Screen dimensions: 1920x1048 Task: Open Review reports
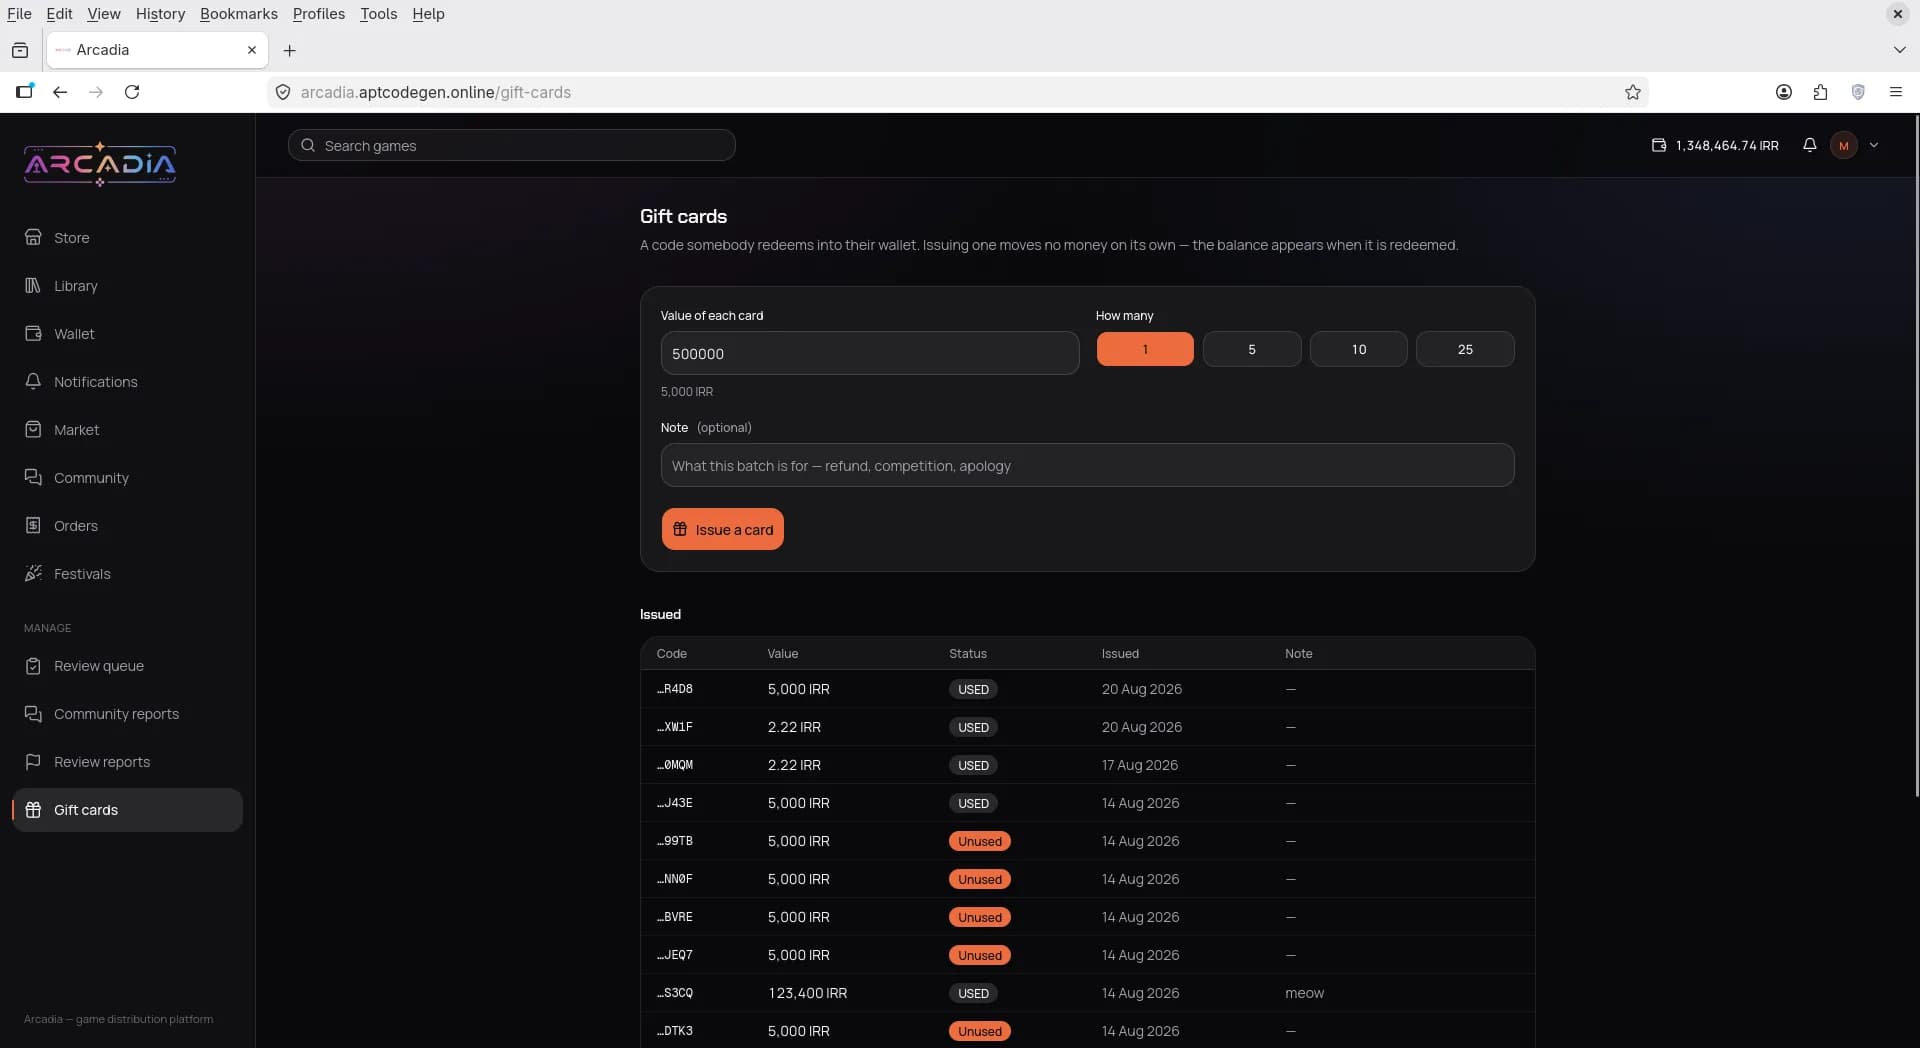pyautogui.click(x=127, y=762)
